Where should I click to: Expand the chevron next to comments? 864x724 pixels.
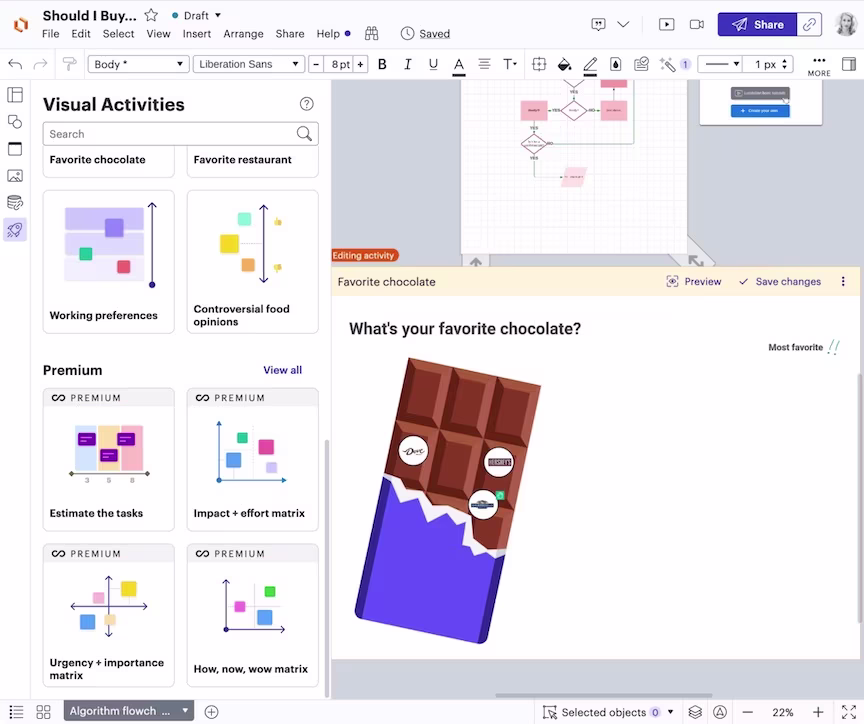point(623,24)
